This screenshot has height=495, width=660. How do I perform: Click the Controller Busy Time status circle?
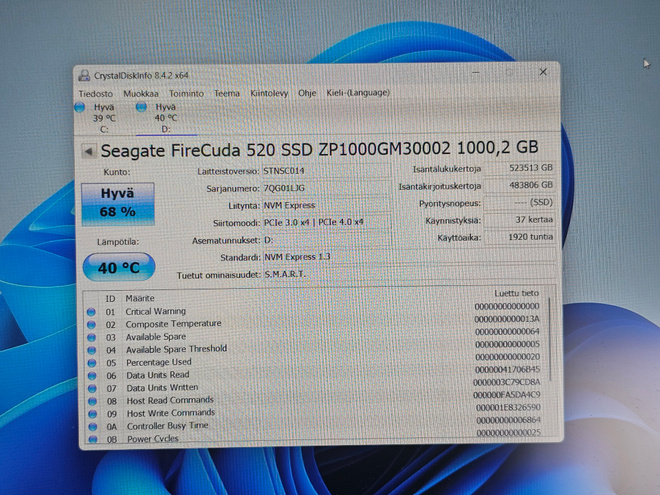[93, 427]
